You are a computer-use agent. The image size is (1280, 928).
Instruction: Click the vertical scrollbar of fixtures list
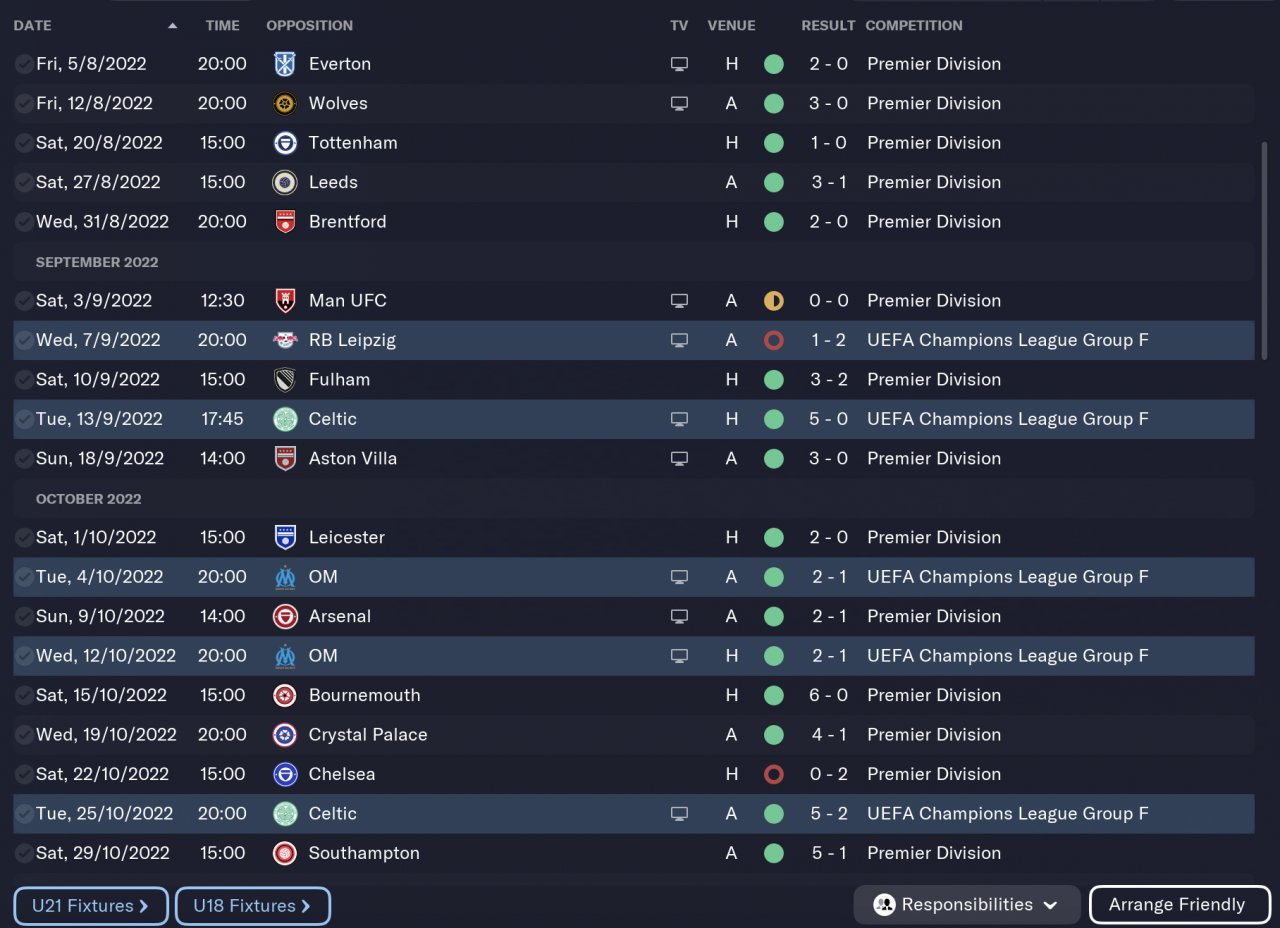click(1265, 250)
